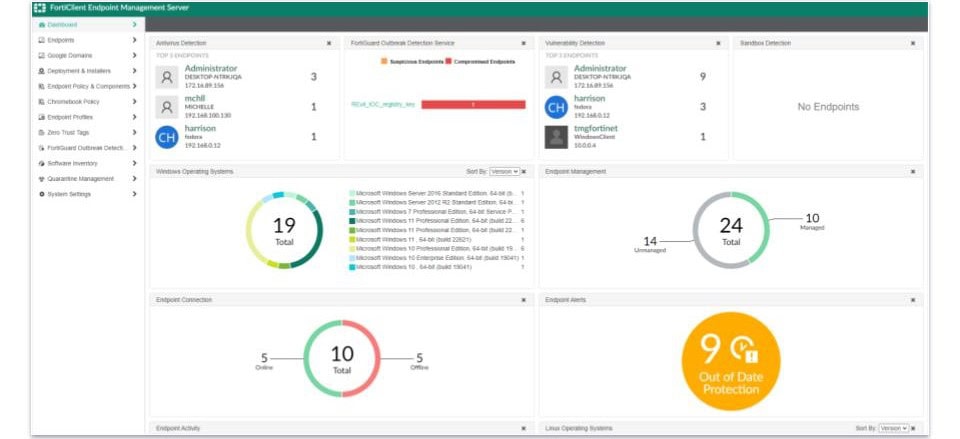Close the Linux Operating Systems widget
The width and height of the screenshot is (960, 439).
tap(913, 429)
